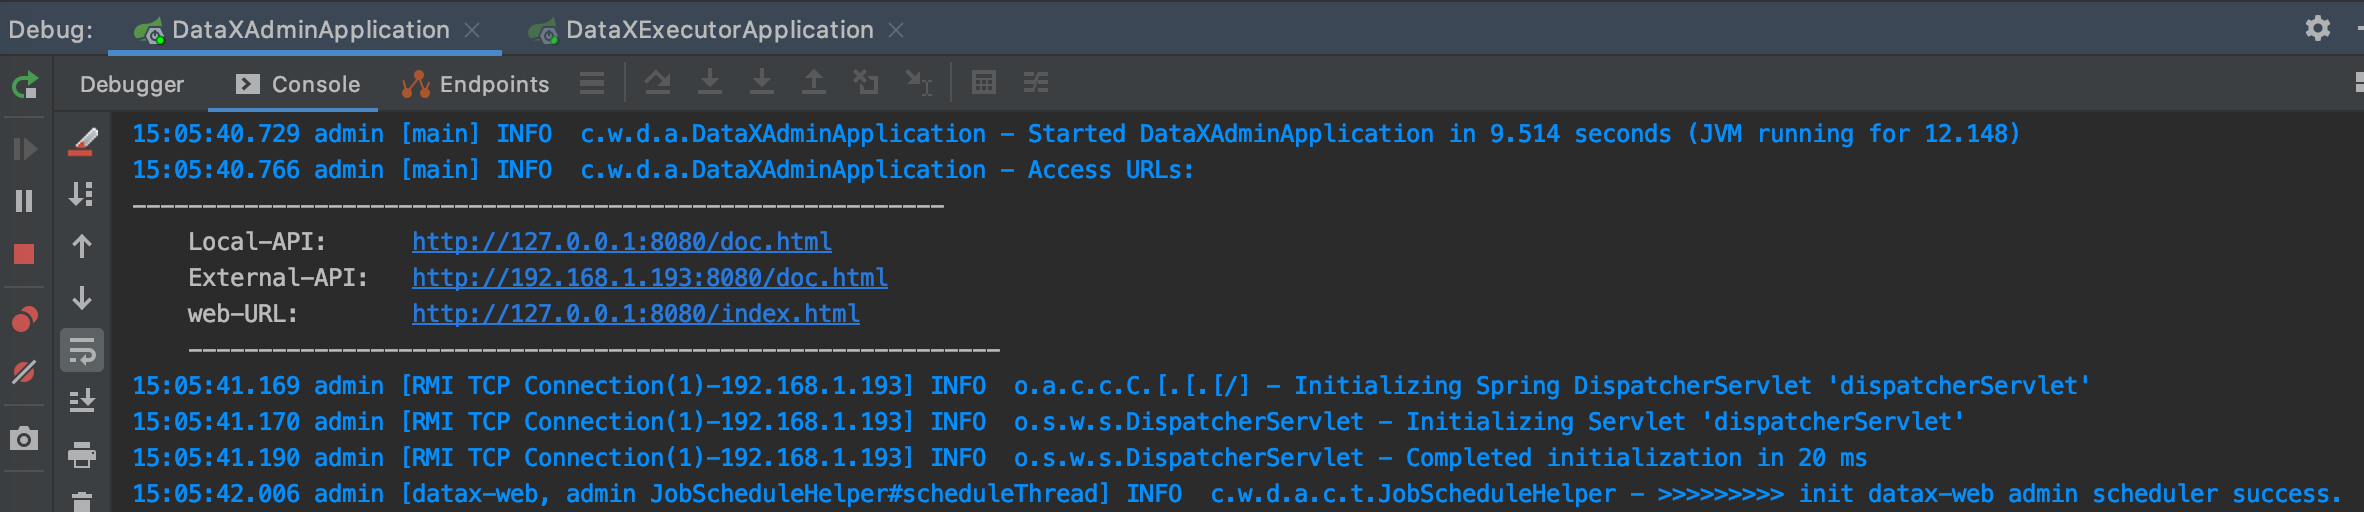Toggle Mute Breakpoints icon

tap(25, 372)
